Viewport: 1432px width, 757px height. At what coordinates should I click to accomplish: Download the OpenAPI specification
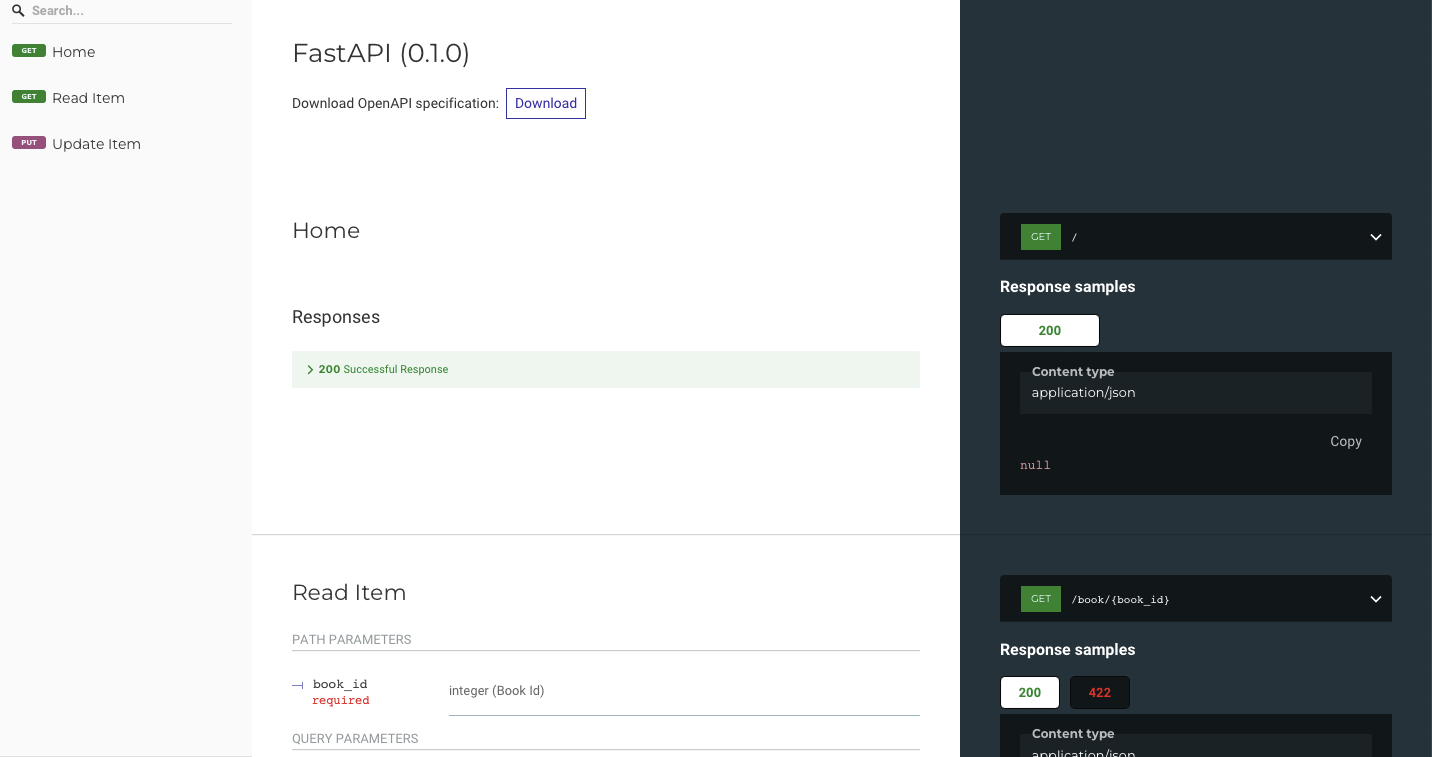click(546, 103)
